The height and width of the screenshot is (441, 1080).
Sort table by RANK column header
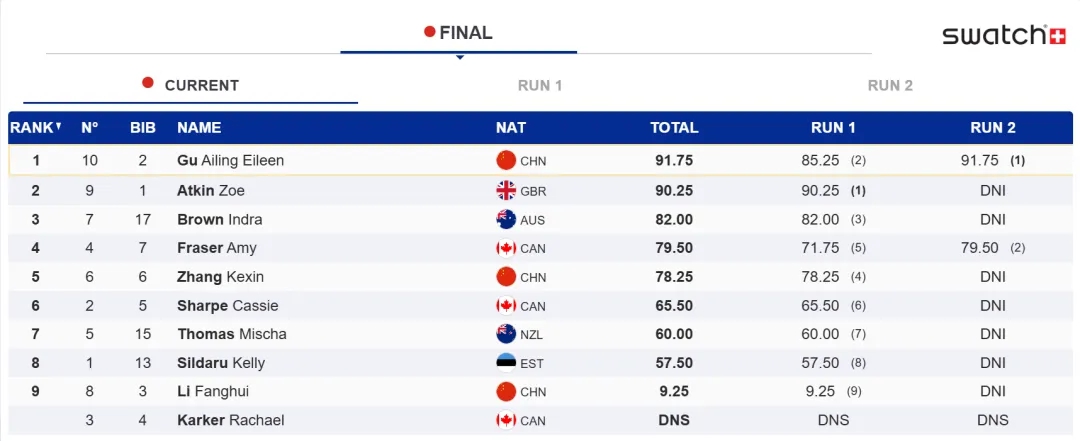36,128
